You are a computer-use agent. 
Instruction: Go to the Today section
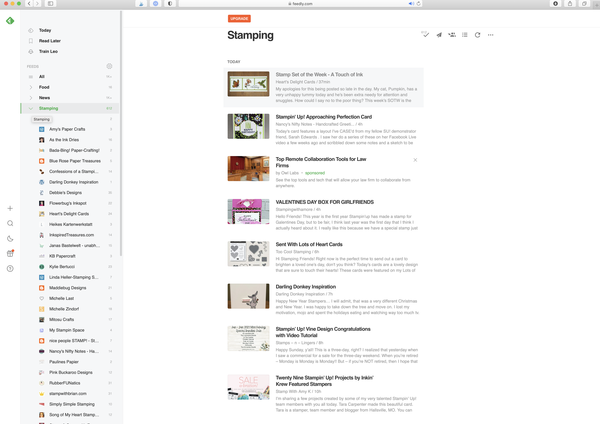(x=45, y=30)
